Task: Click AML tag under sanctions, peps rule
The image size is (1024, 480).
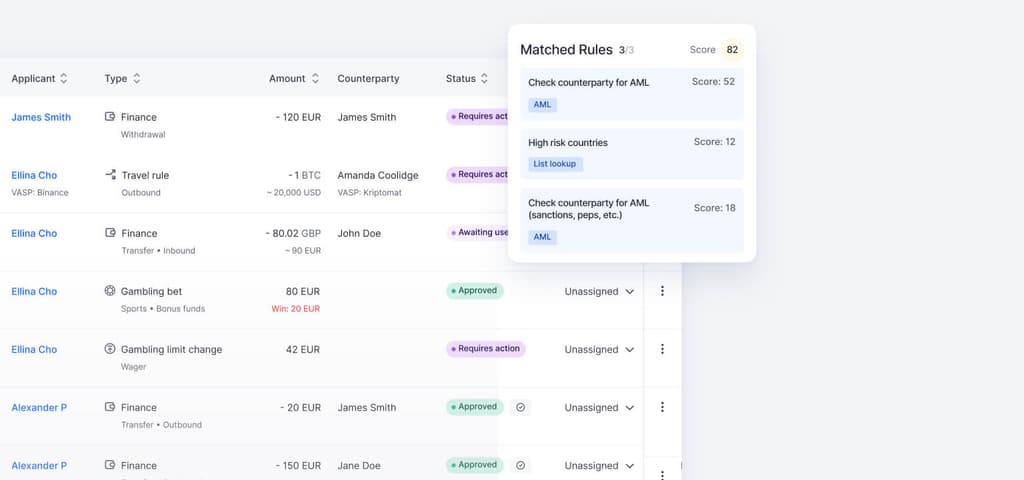Action: [x=542, y=237]
